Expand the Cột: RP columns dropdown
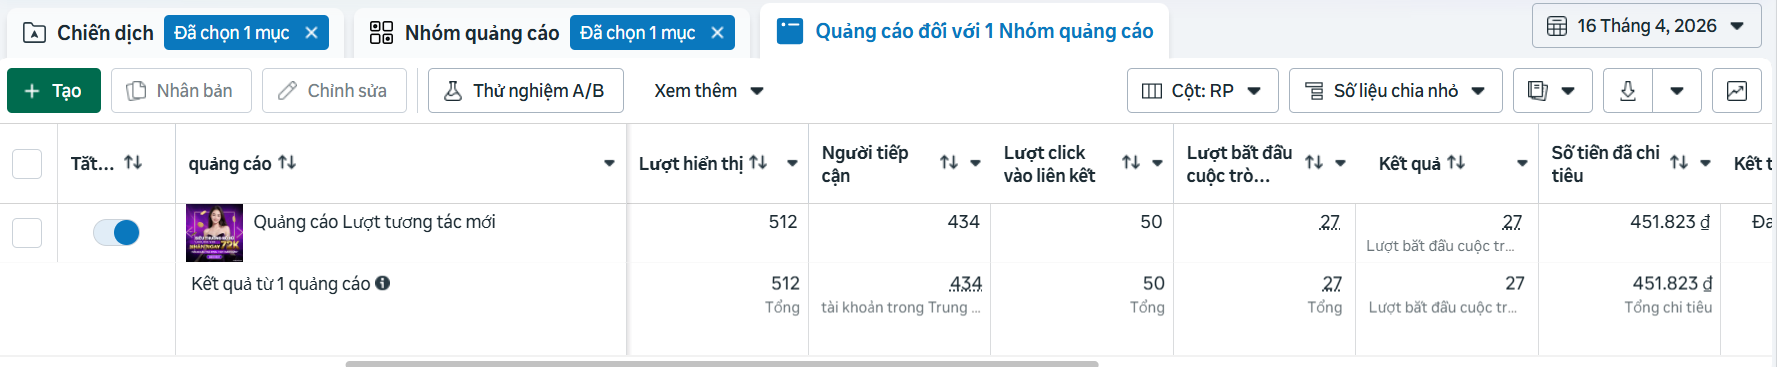Image resolution: width=1777 pixels, height=367 pixels. (x=1202, y=91)
